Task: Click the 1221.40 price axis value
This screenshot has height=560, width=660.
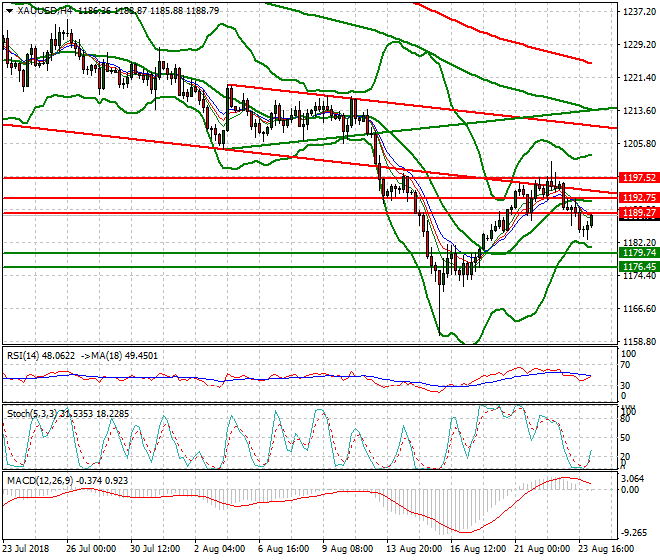Action: click(639, 77)
